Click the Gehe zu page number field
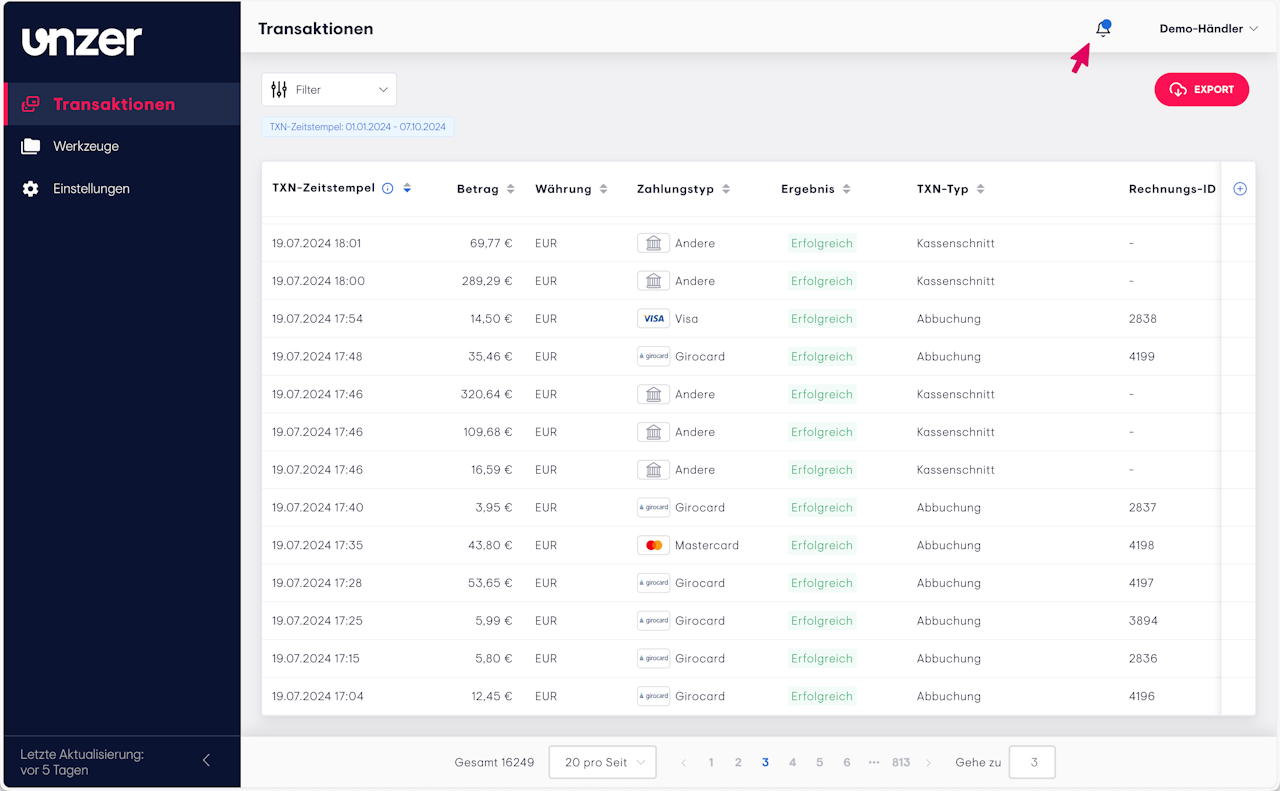This screenshot has height=791, width=1280. click(1032, 763)
